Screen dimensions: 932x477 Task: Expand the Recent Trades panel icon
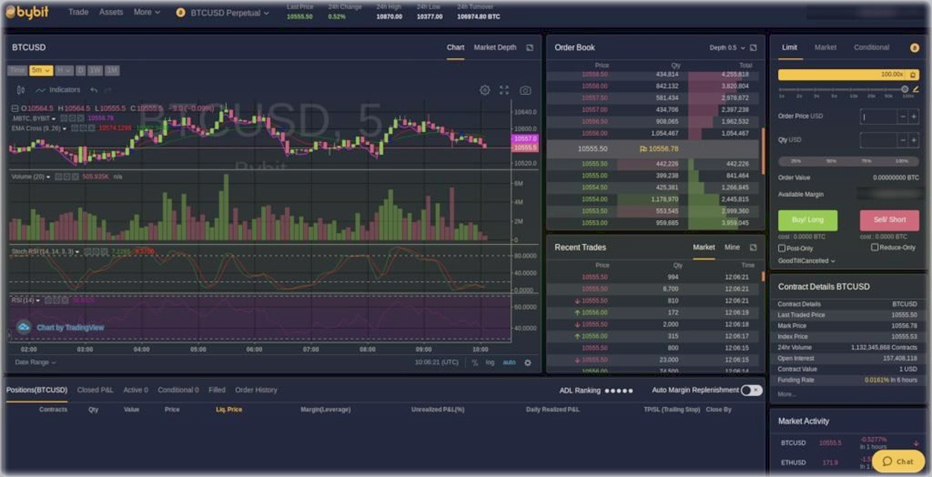(x=753, y=247)
